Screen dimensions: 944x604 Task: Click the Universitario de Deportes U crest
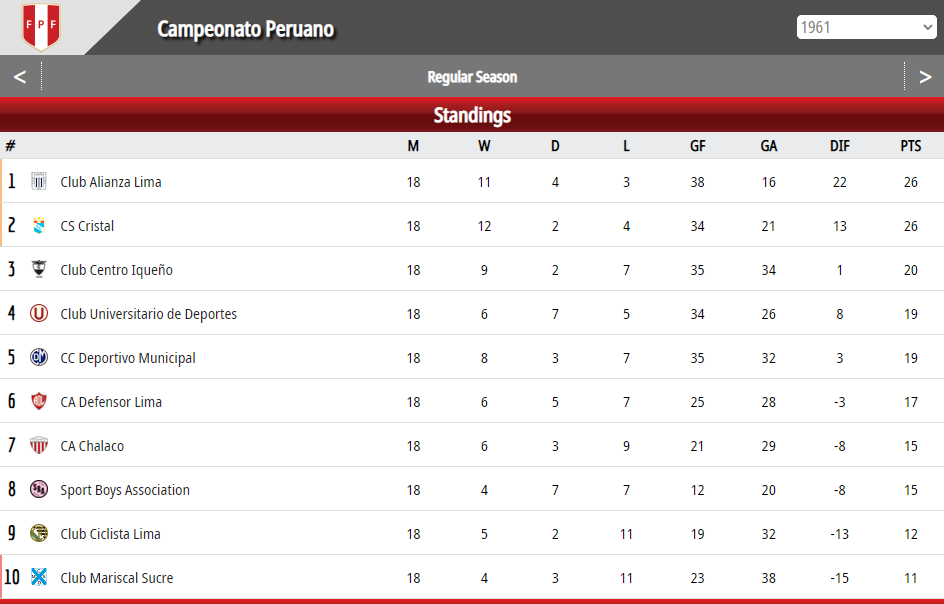pos(39,313)
